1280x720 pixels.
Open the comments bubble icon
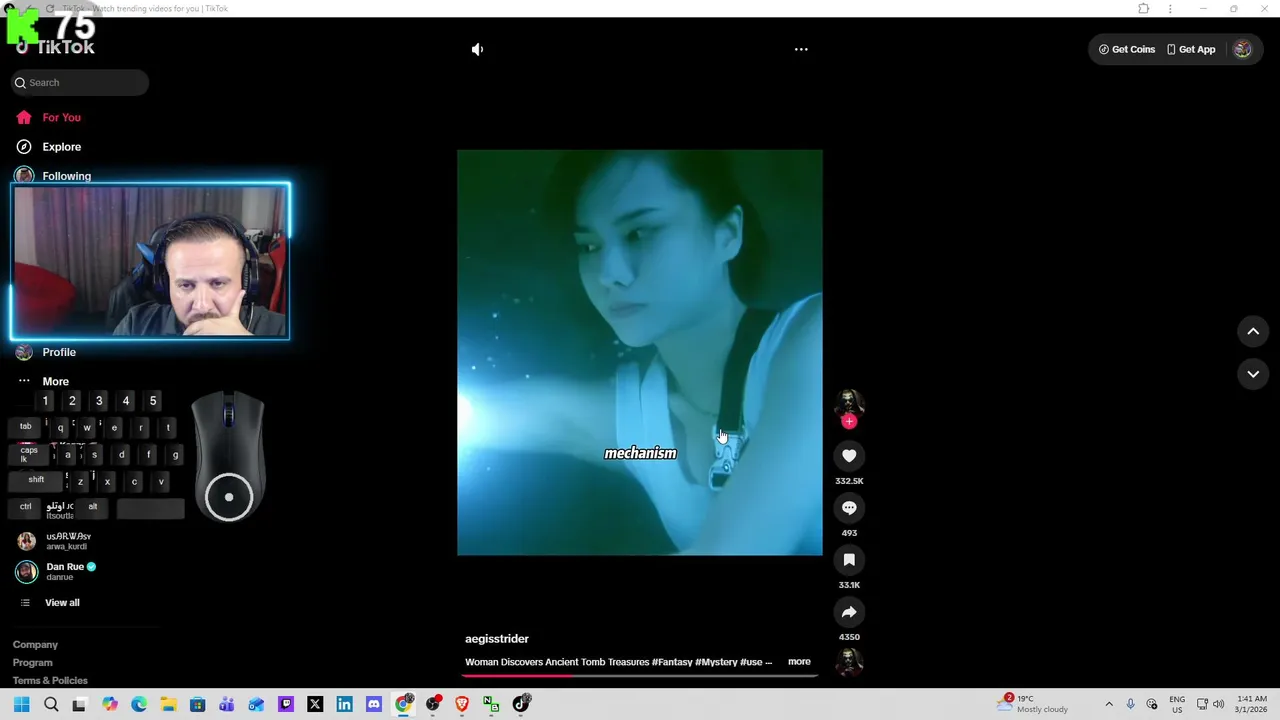(x=849, y=508)
